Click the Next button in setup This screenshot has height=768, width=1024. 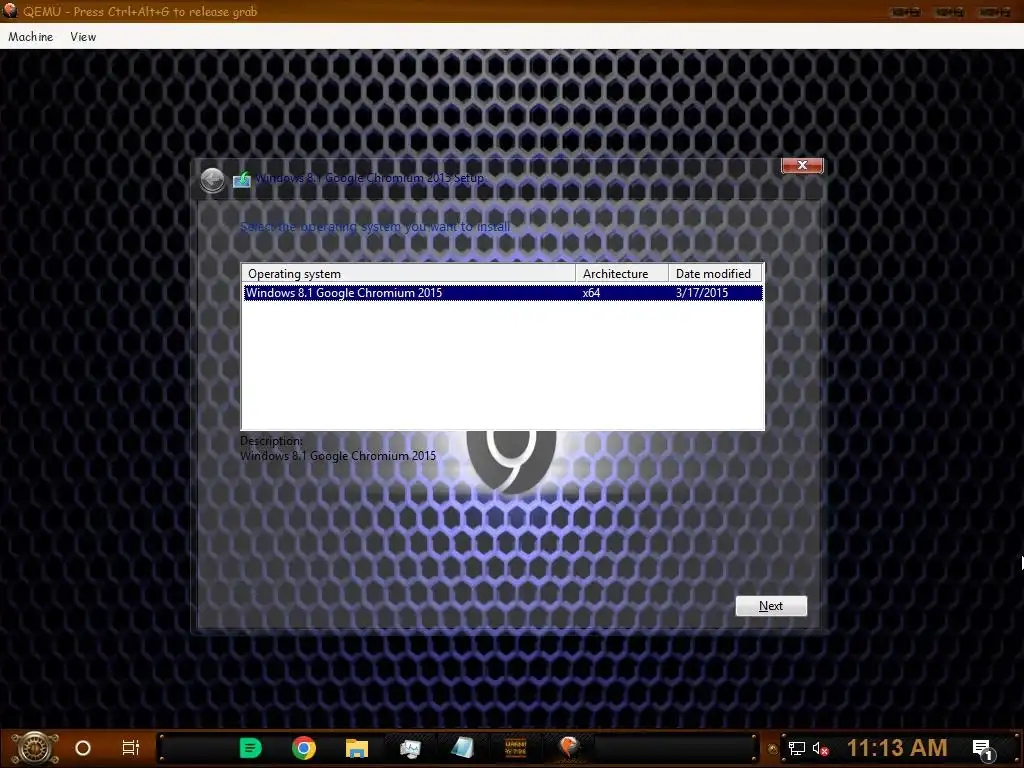click(x=771, y=606)
